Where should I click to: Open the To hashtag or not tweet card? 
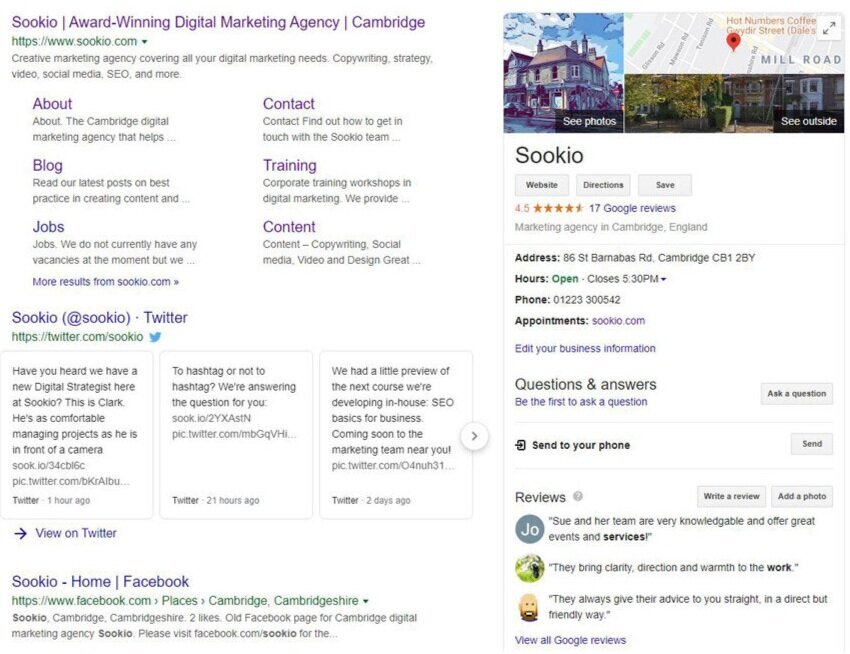(x=236, y=435)
